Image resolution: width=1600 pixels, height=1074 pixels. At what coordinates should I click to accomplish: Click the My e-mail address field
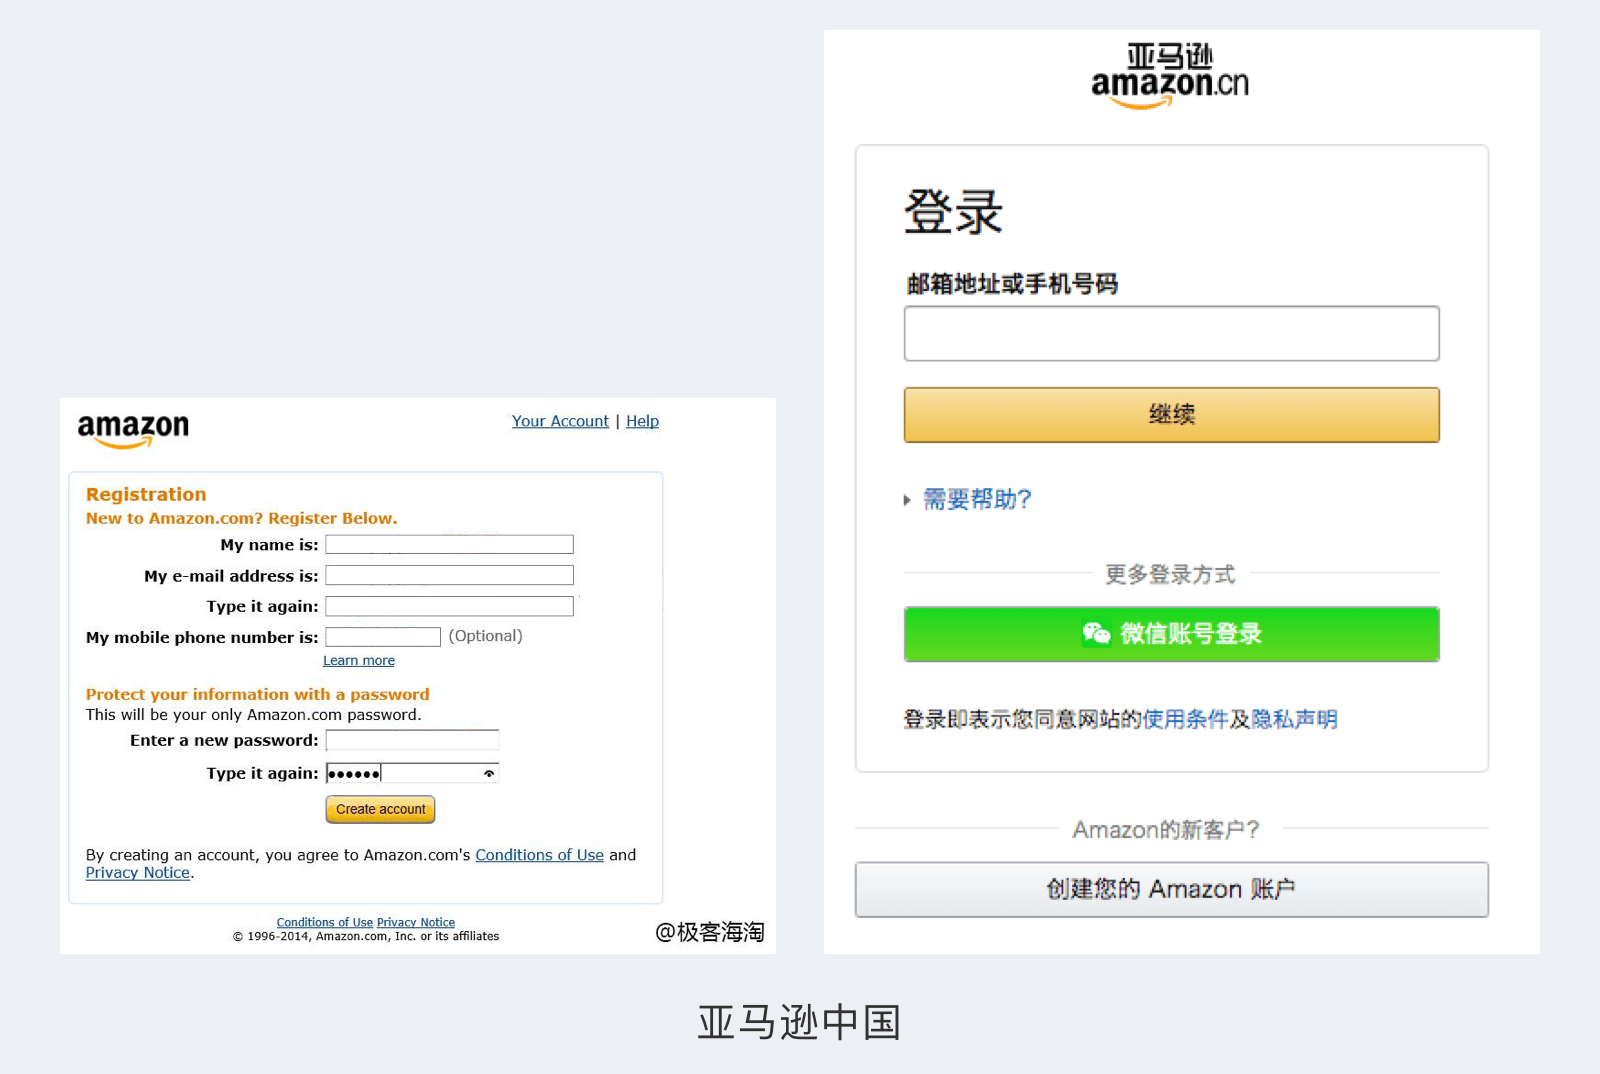[x=449, y=575]
